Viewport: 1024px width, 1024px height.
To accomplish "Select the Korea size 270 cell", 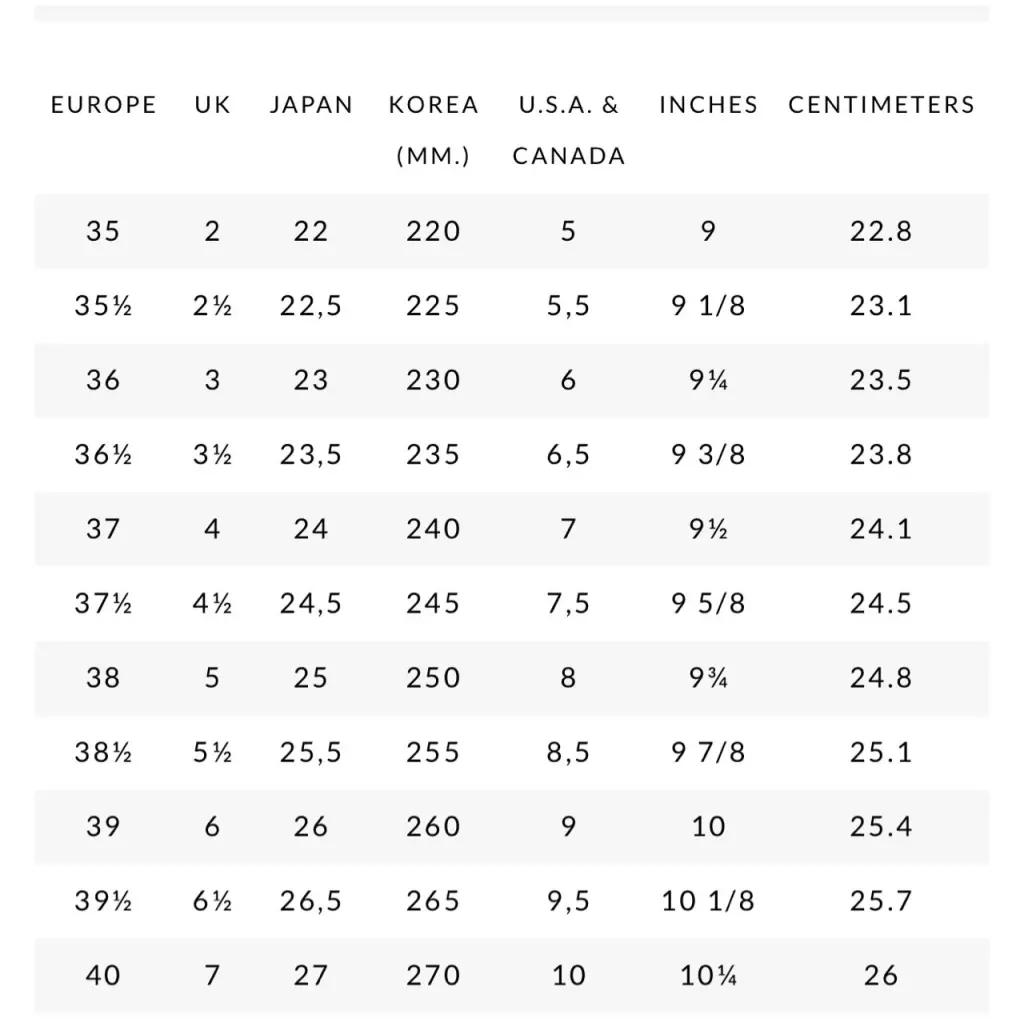I will coord(434,975).
